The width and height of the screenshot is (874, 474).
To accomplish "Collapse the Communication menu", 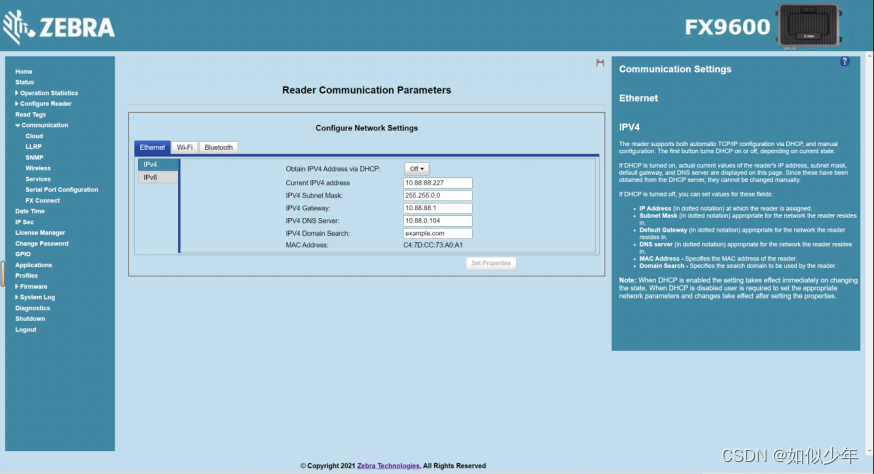I will click(42, 125).
